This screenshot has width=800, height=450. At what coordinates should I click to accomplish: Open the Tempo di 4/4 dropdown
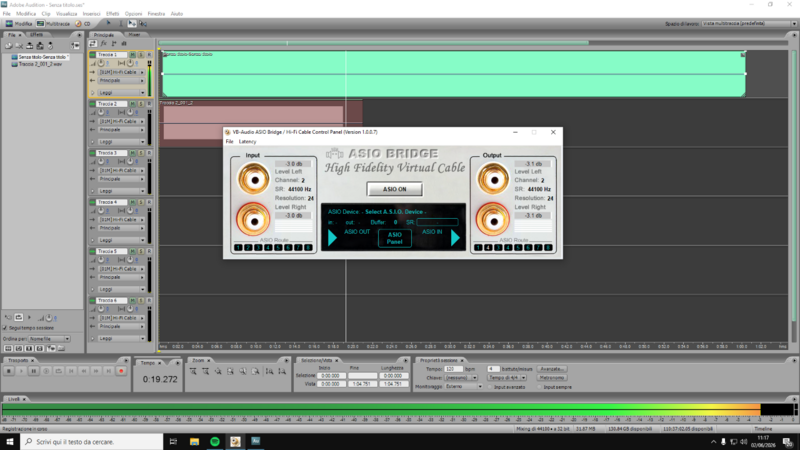[x=507, y=378]
